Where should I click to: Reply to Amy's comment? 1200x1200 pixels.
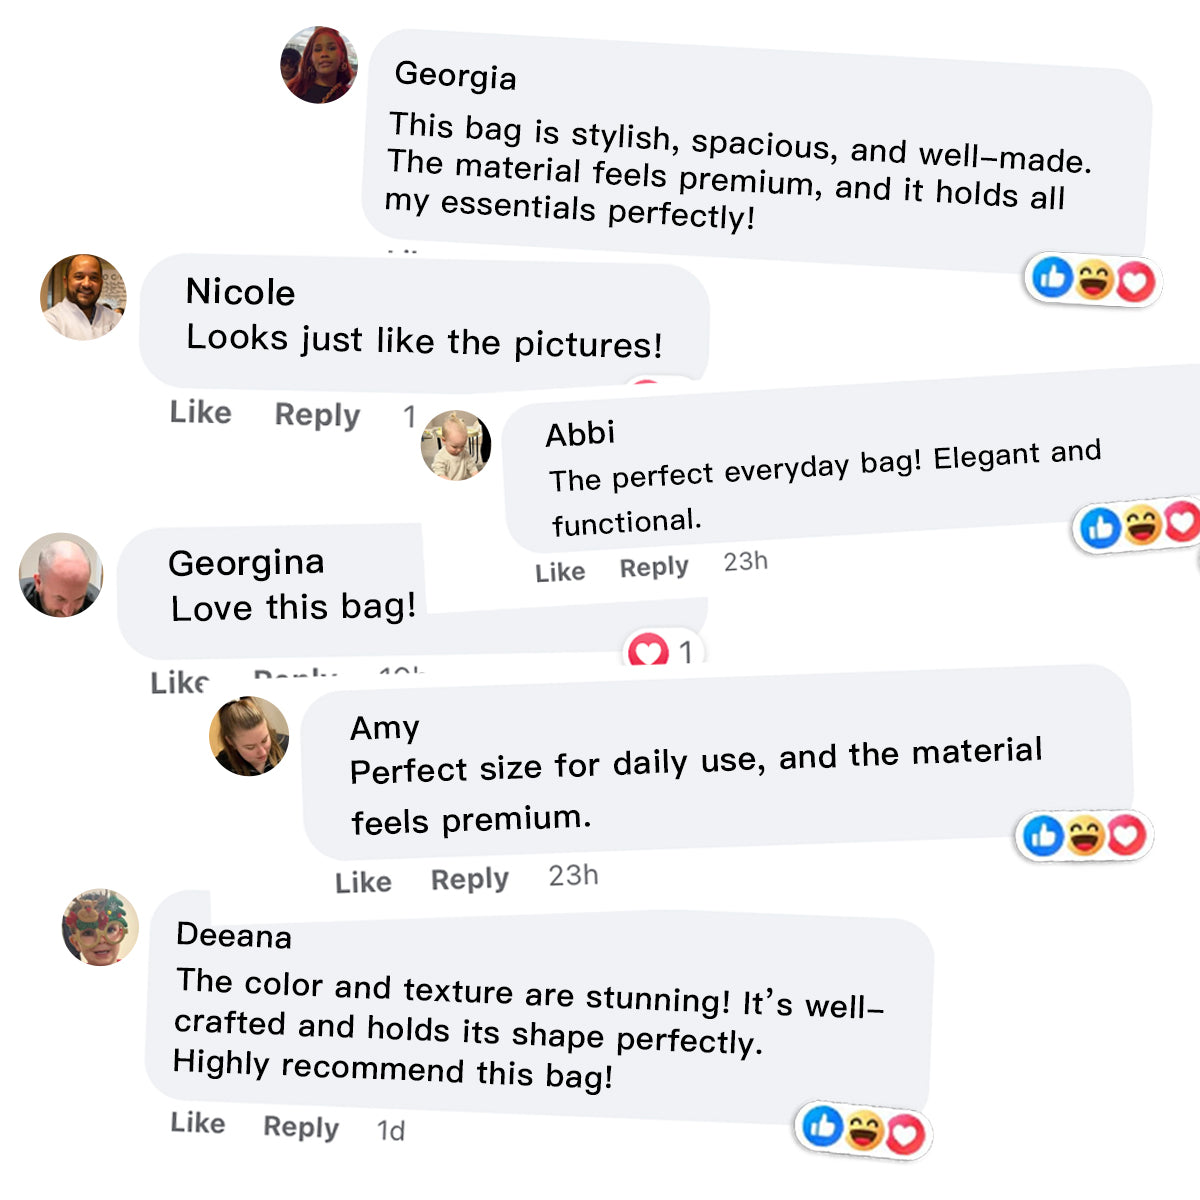(470, 879)
